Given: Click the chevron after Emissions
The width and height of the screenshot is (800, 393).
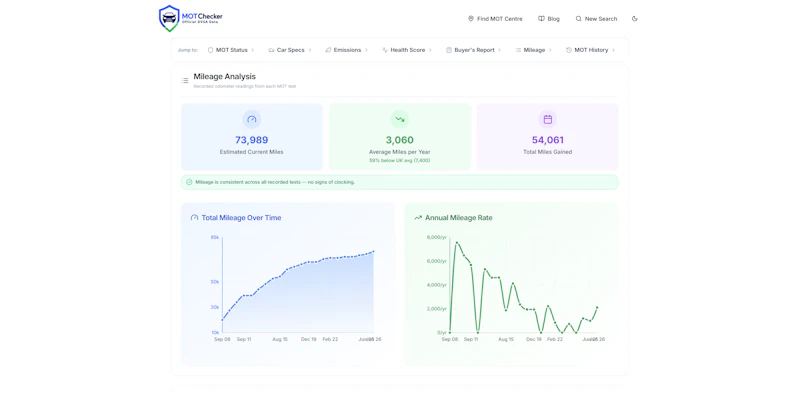Looking at the screenshot, I should [366, 50].
